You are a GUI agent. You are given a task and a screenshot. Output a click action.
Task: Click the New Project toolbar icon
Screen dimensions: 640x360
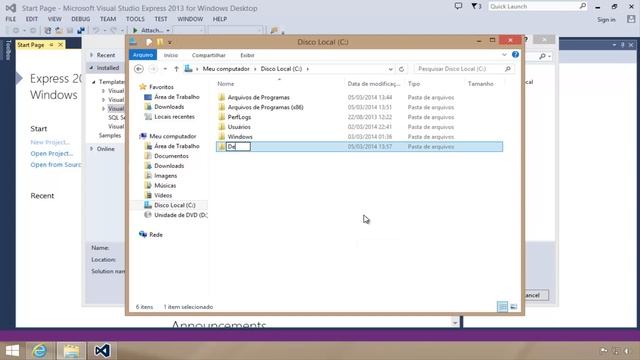pos(48,31)
